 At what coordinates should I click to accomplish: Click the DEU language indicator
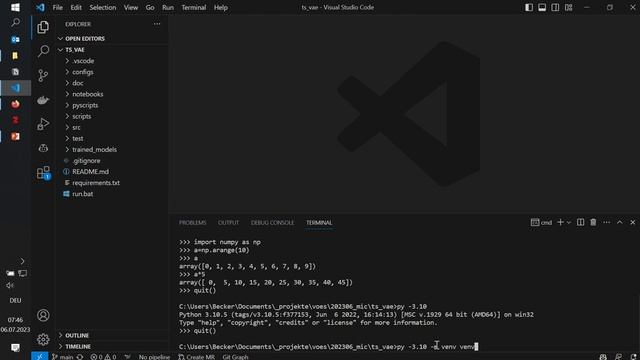coord(16,300)
